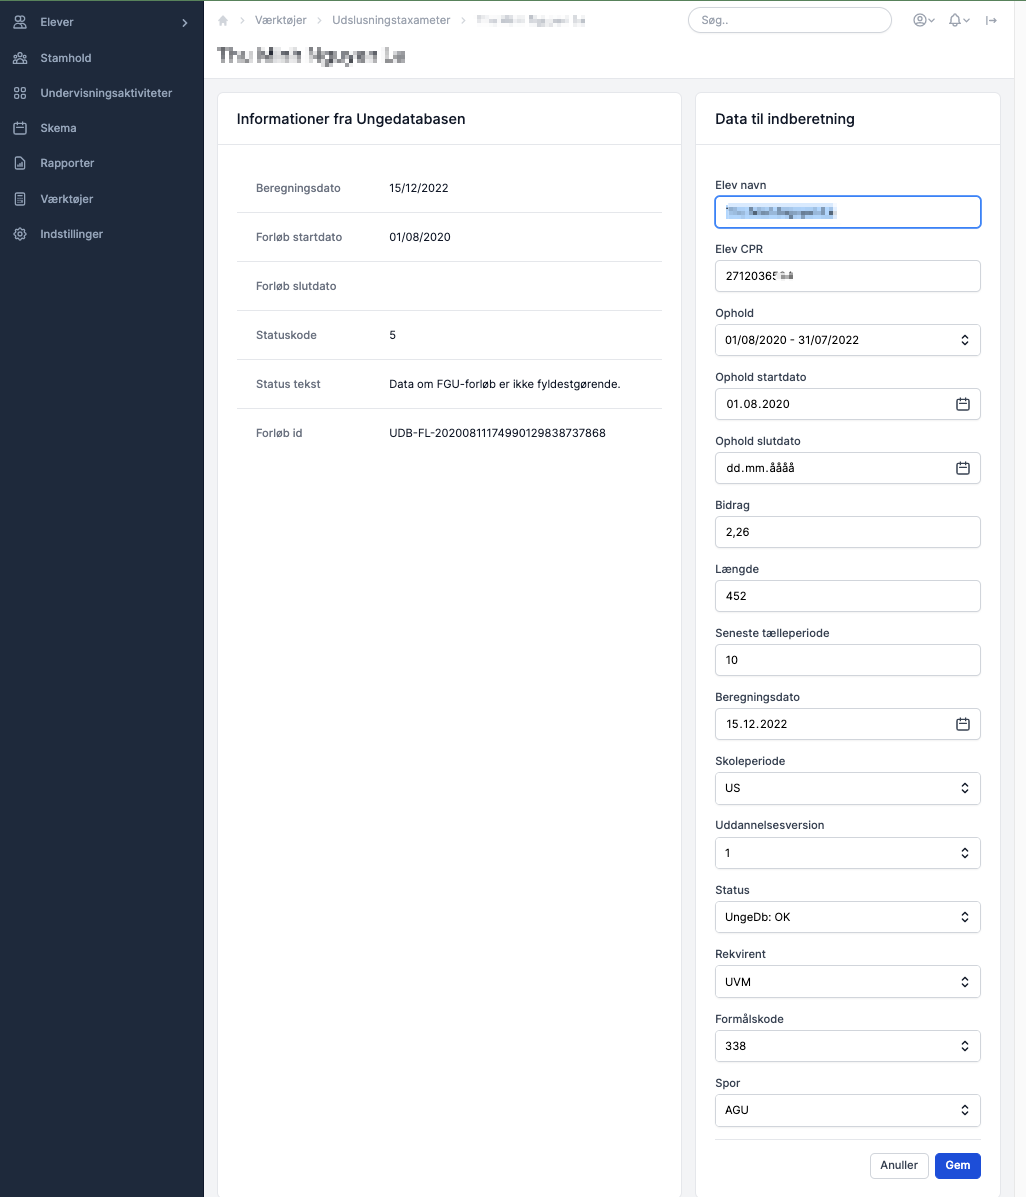Click Forløb startdato value 01/08/2020
Screen dimensions: 1026x1197
tap(420, 237)
